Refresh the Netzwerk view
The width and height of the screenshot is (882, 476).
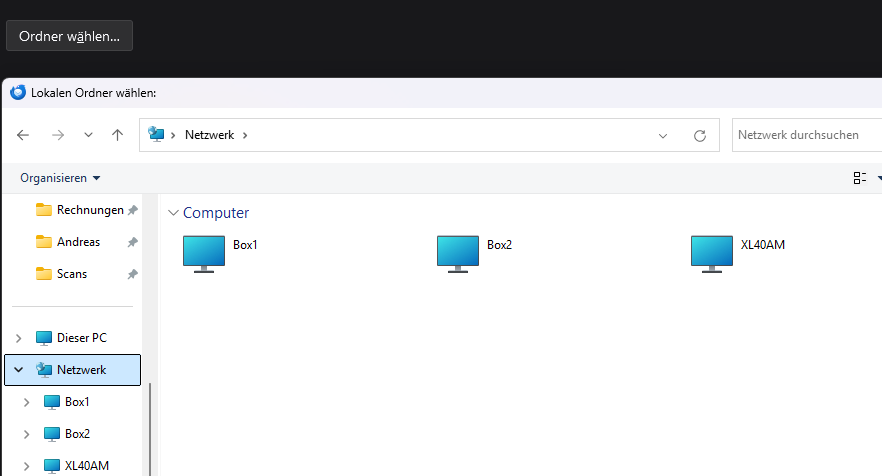click(x=700, y=136)
